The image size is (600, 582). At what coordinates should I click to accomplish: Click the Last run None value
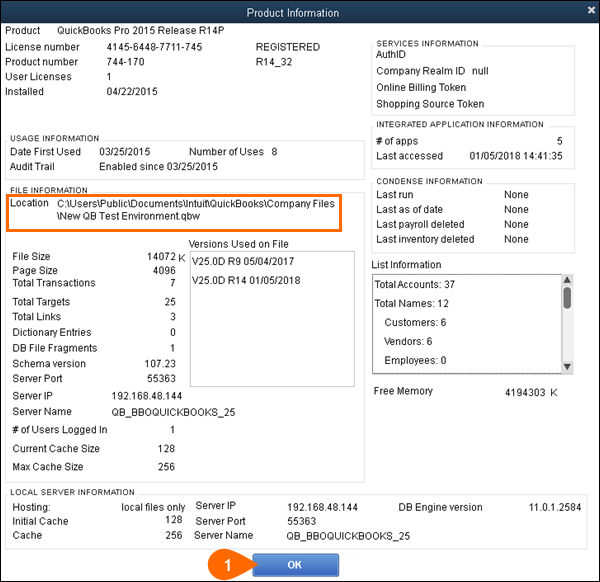coord(516,195)
